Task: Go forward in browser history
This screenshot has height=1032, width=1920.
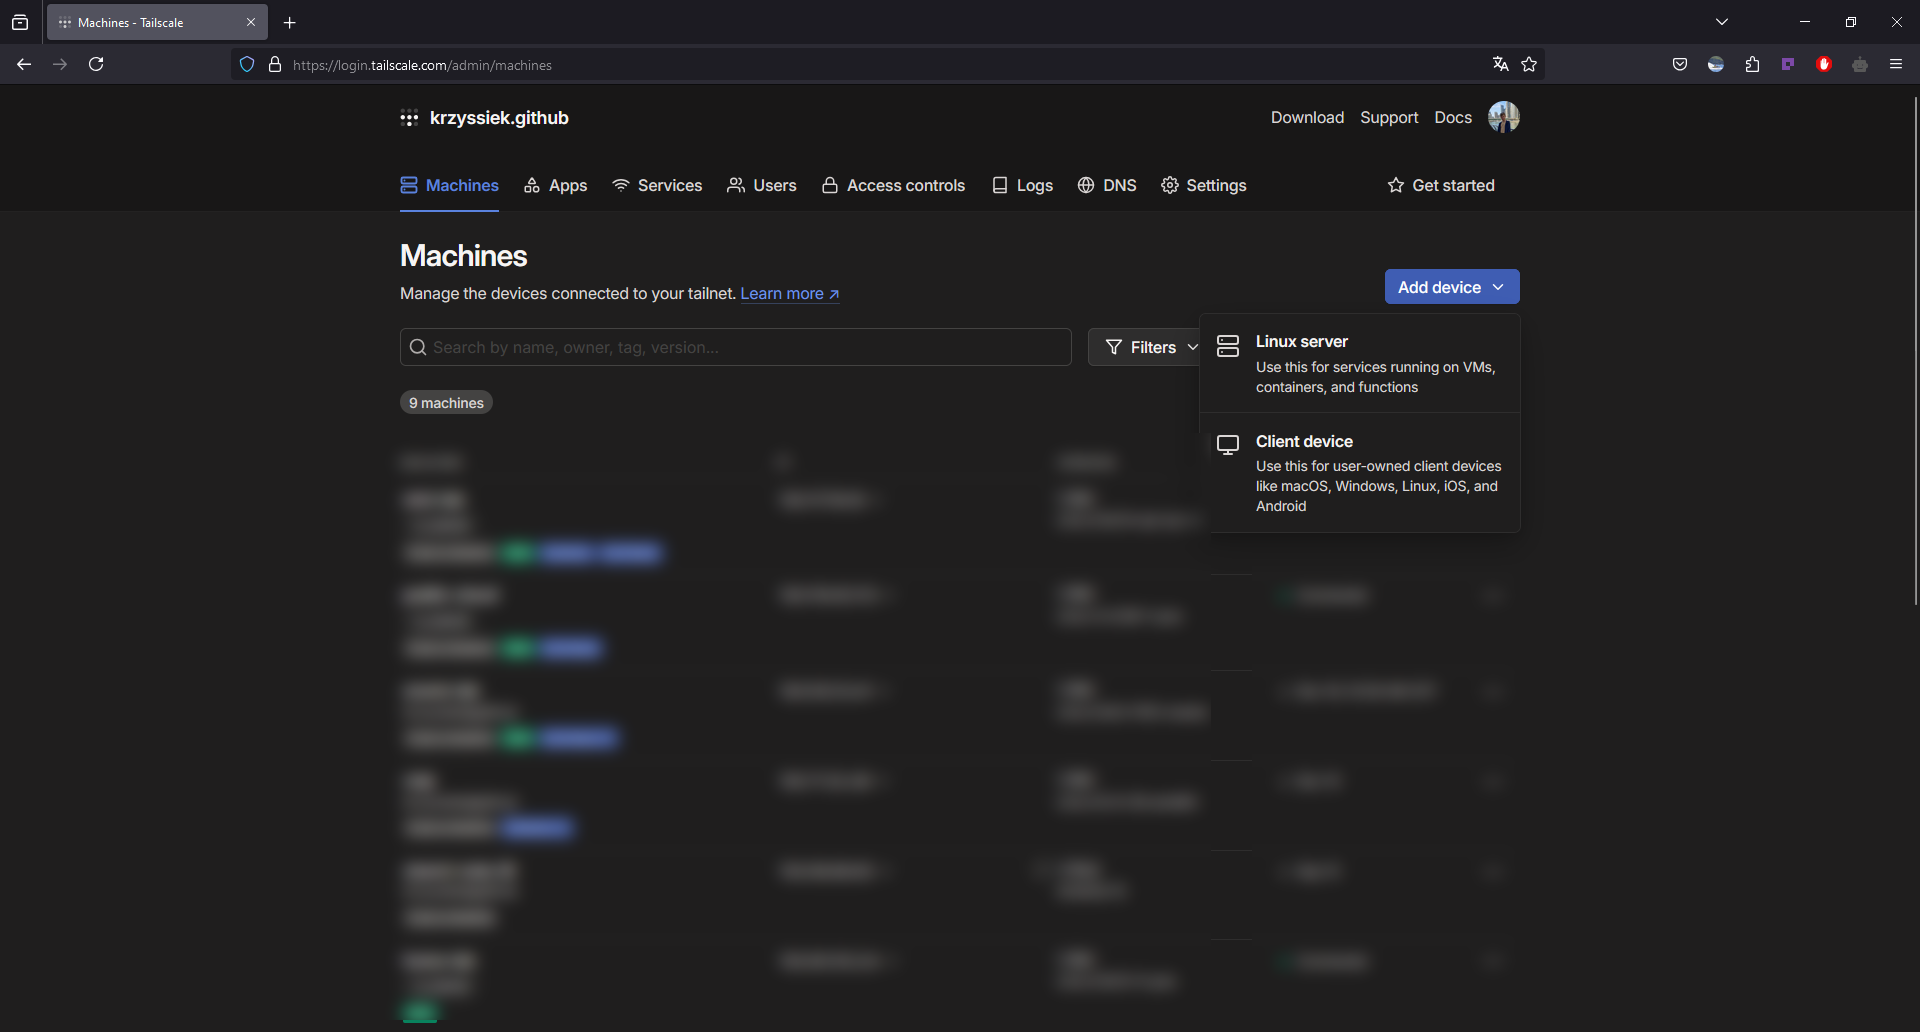Action: pos(60,64)
